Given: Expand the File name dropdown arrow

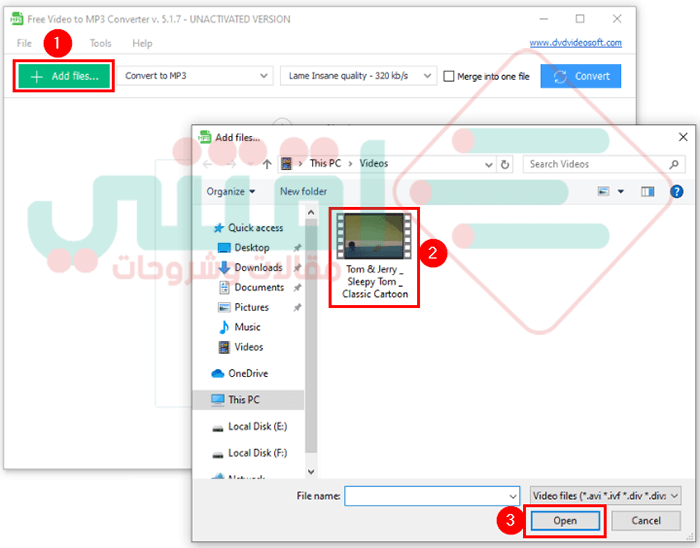Looking at the screenshot, I should click(512, 496).
